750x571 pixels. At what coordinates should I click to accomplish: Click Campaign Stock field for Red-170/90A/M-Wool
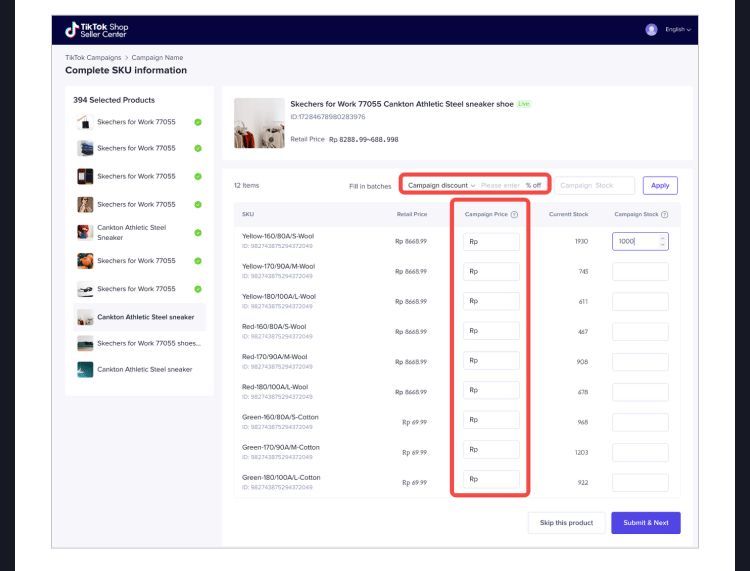click(640, 362)
